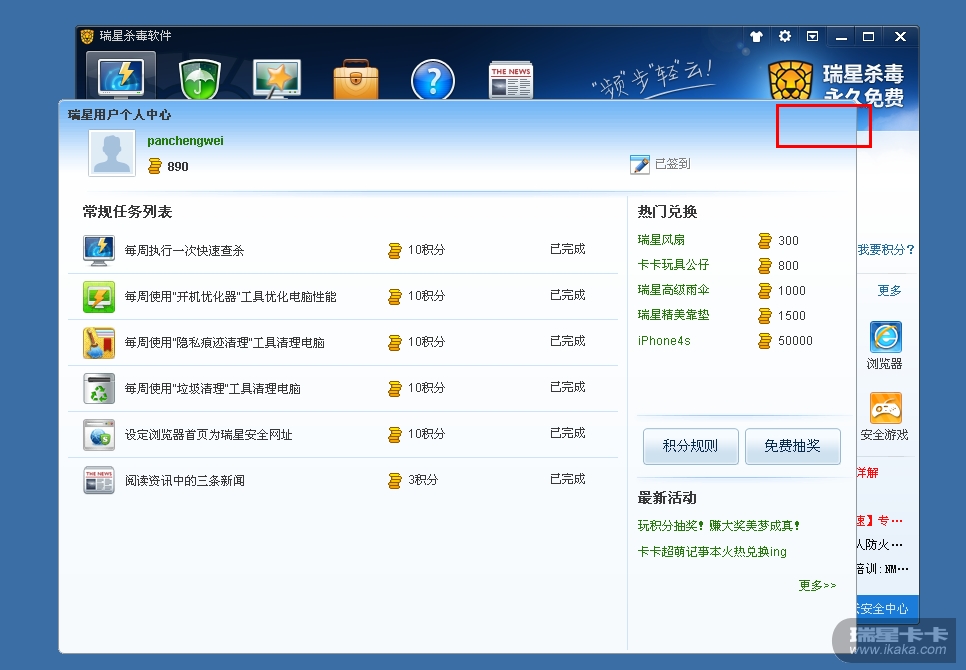Open the blue question mark help tab
The height and width of the screenshot is (670, 966).
[432, 79]
